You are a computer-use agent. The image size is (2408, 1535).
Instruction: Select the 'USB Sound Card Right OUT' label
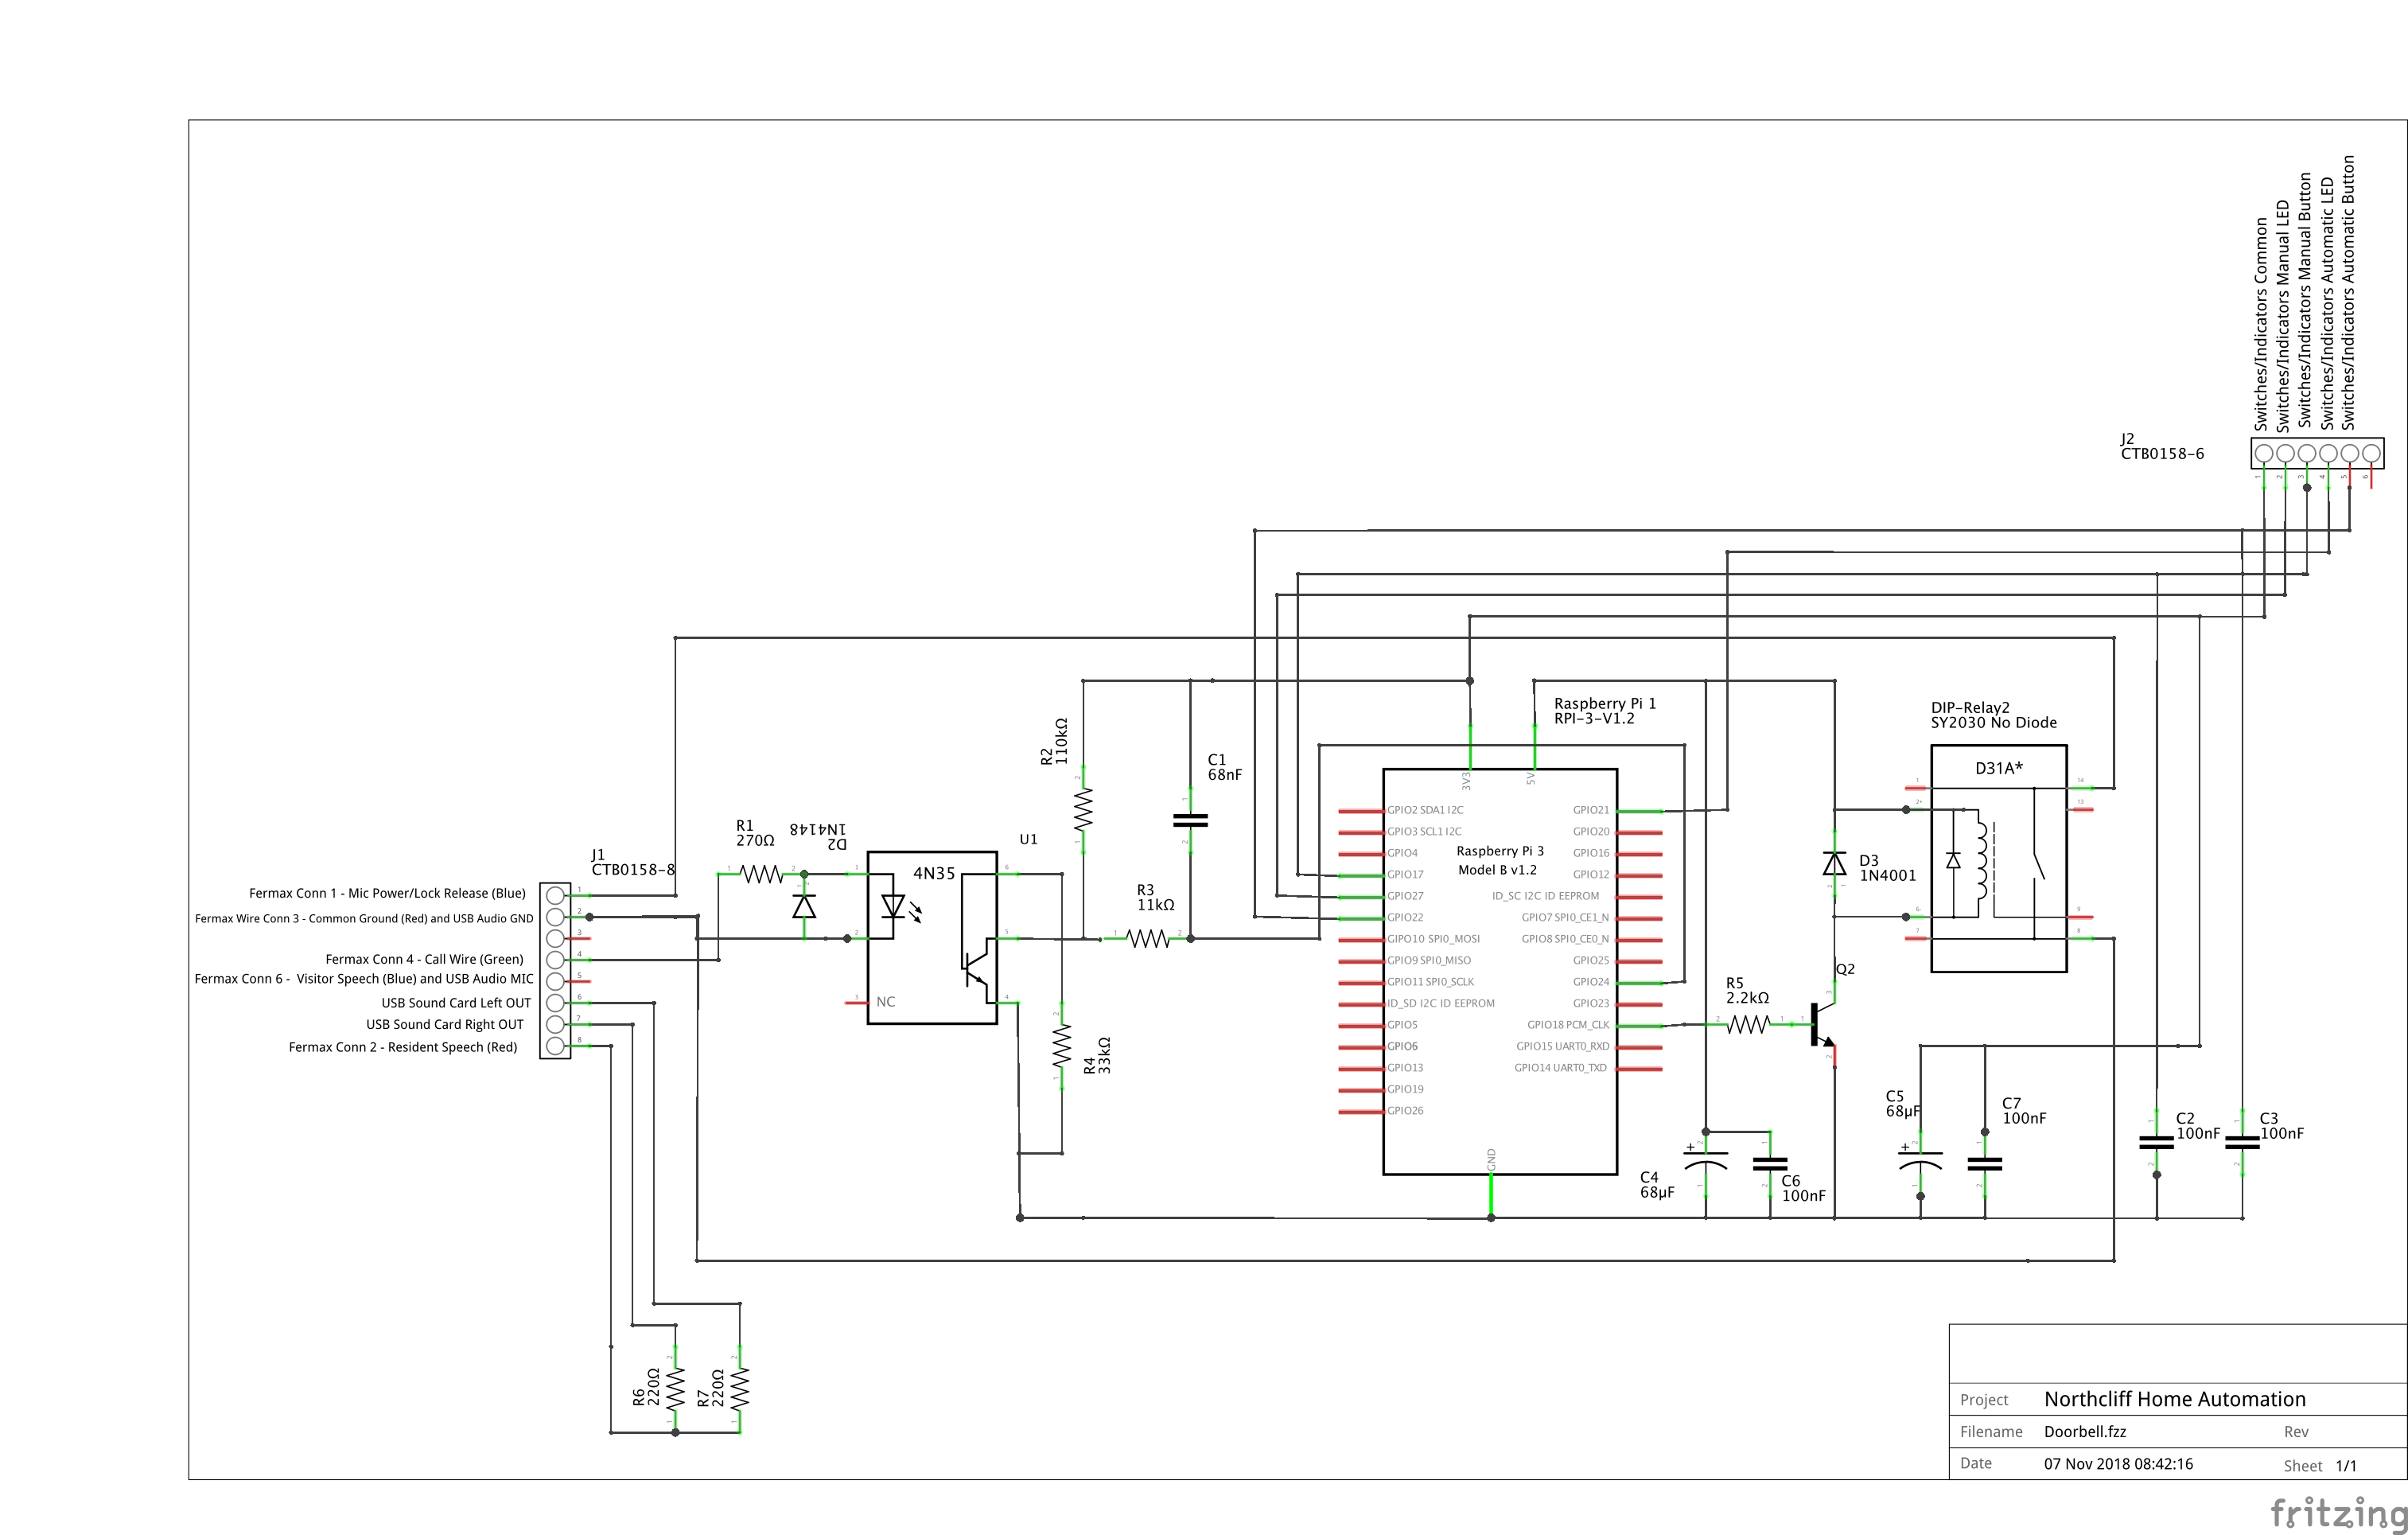click(445, 1025)
